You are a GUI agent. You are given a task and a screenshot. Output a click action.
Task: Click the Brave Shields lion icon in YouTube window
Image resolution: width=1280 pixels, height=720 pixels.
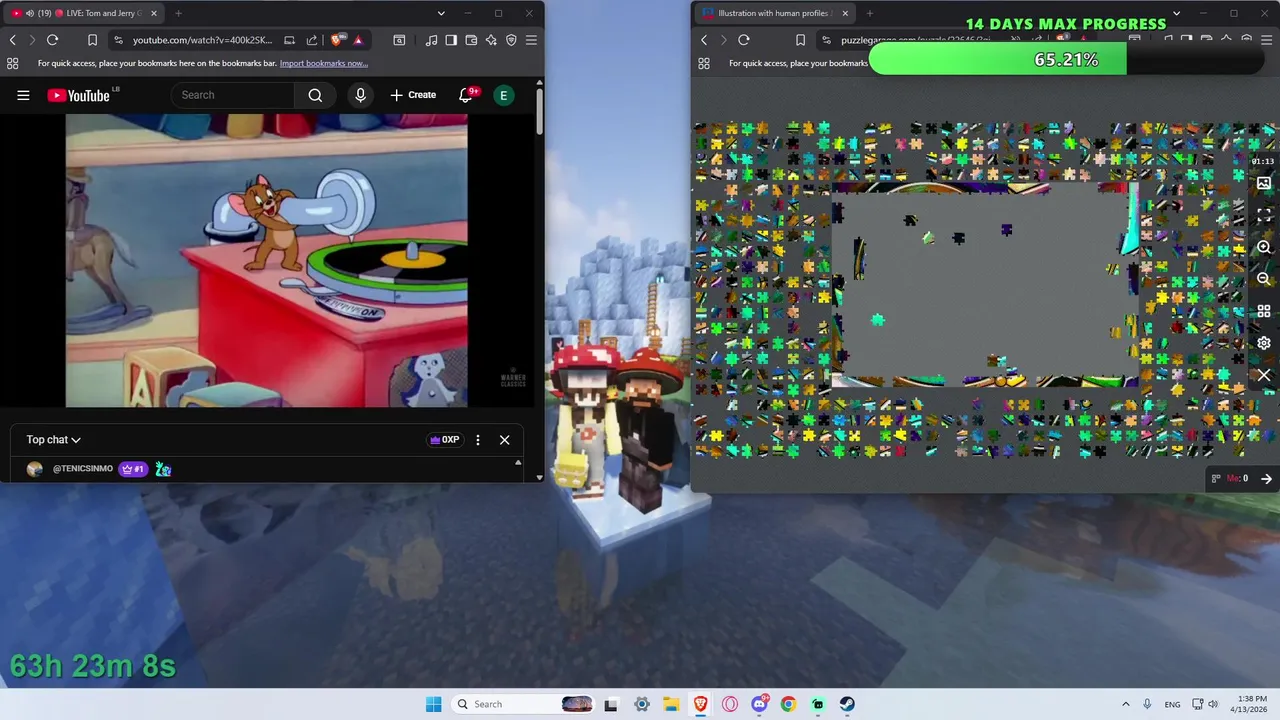tap(337, 40)
